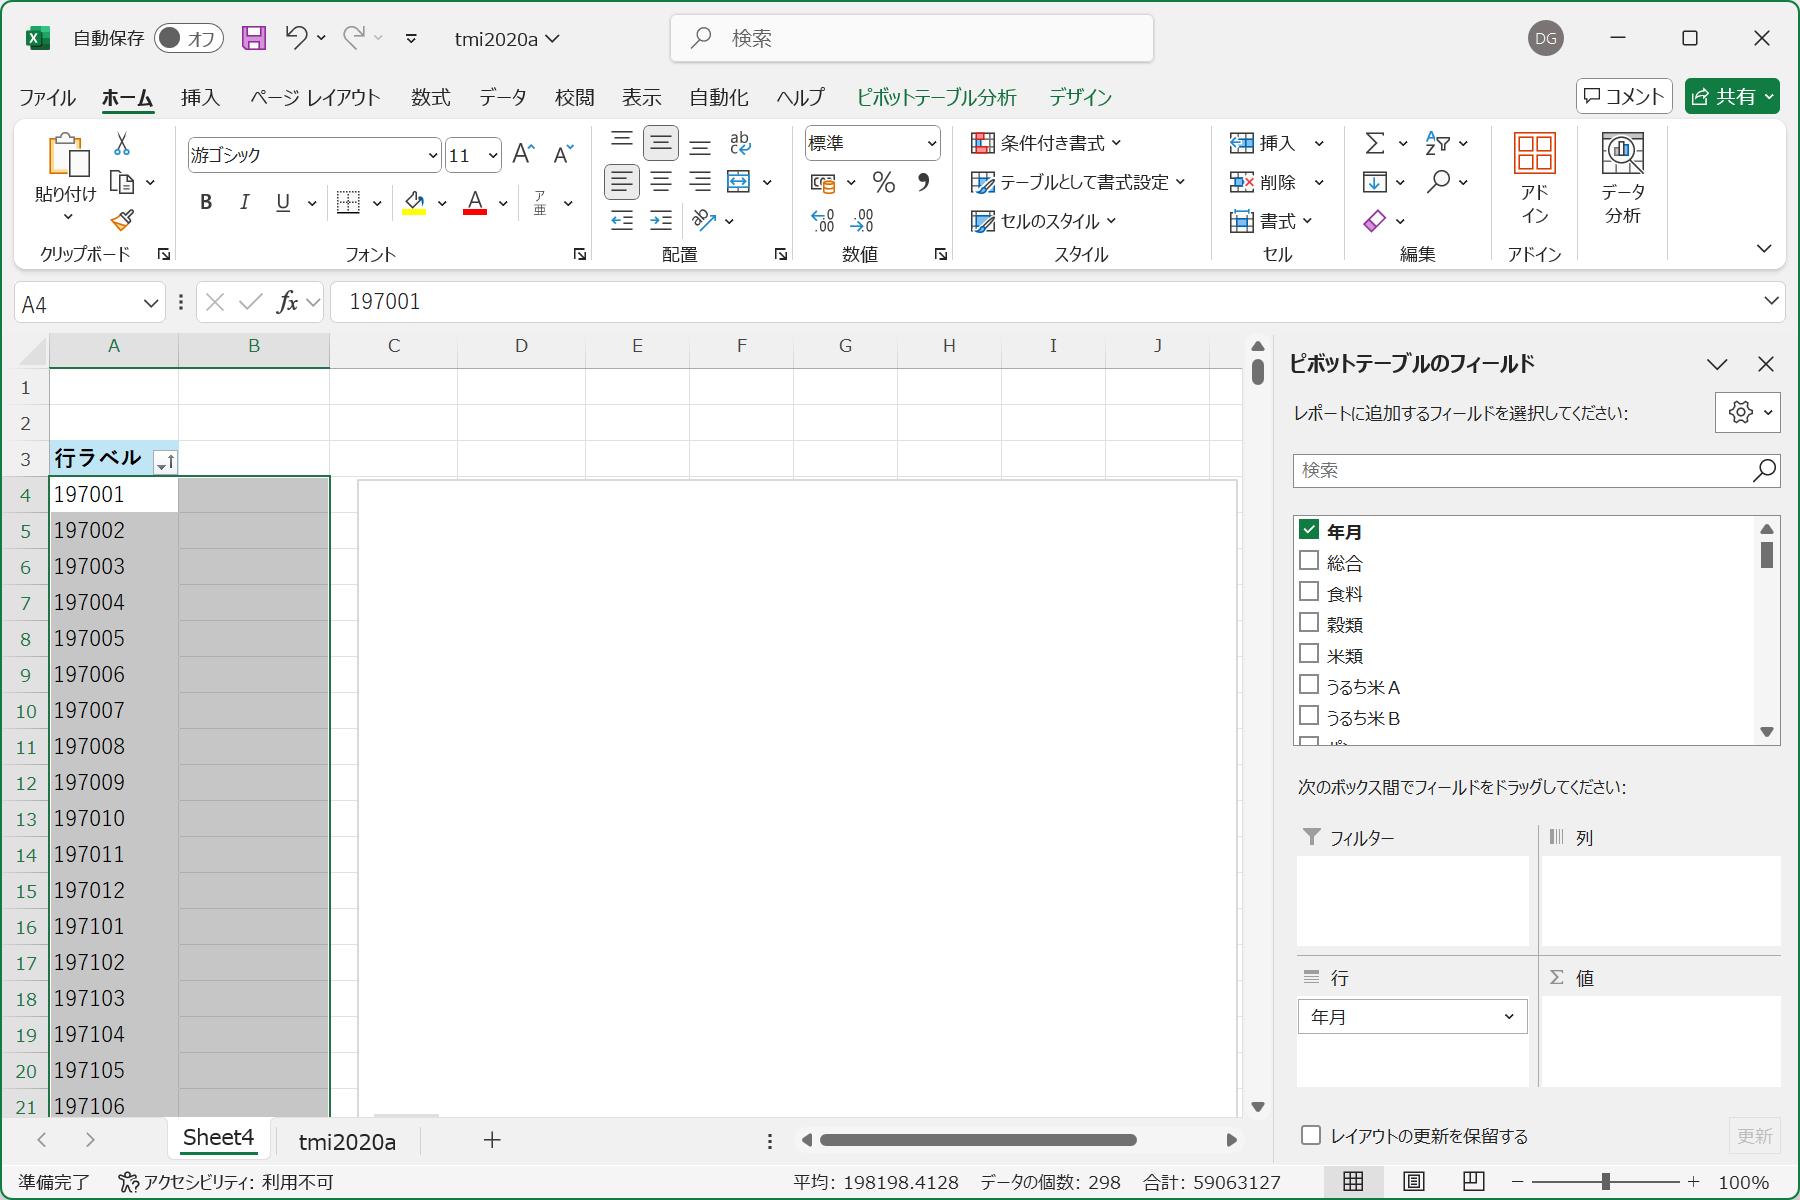Check the うるち米A field checkbox
The width and height of the screenshot is (1800, 1200).
point(1309,684)
